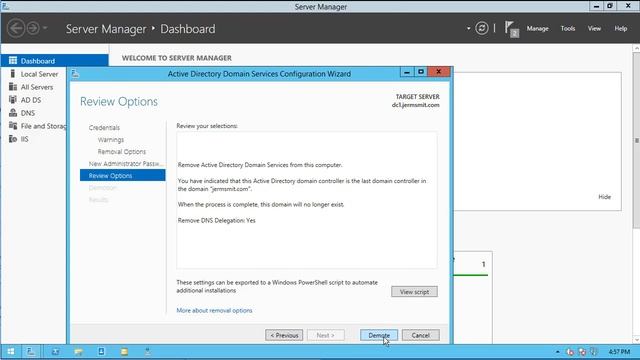Click the All Servers icon

click(13, 87)
